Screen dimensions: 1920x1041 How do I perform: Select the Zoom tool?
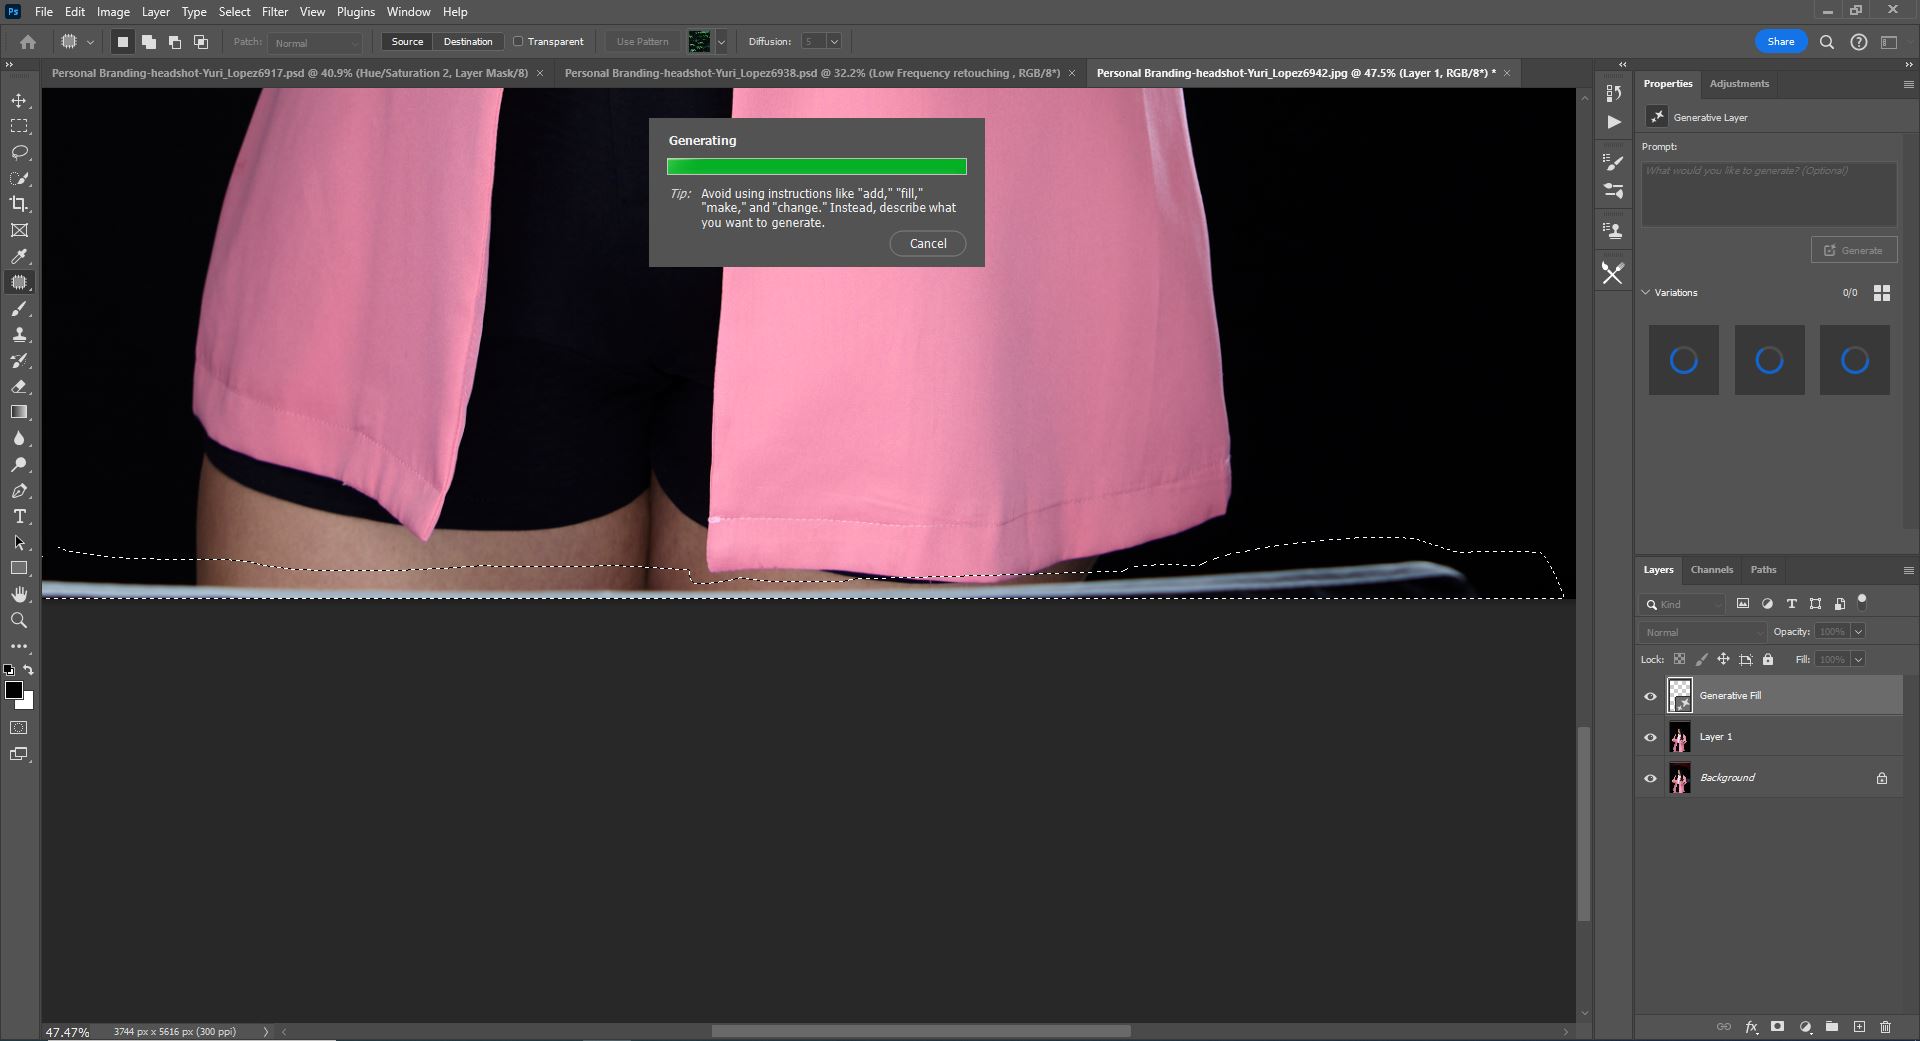tap(18, 620)
